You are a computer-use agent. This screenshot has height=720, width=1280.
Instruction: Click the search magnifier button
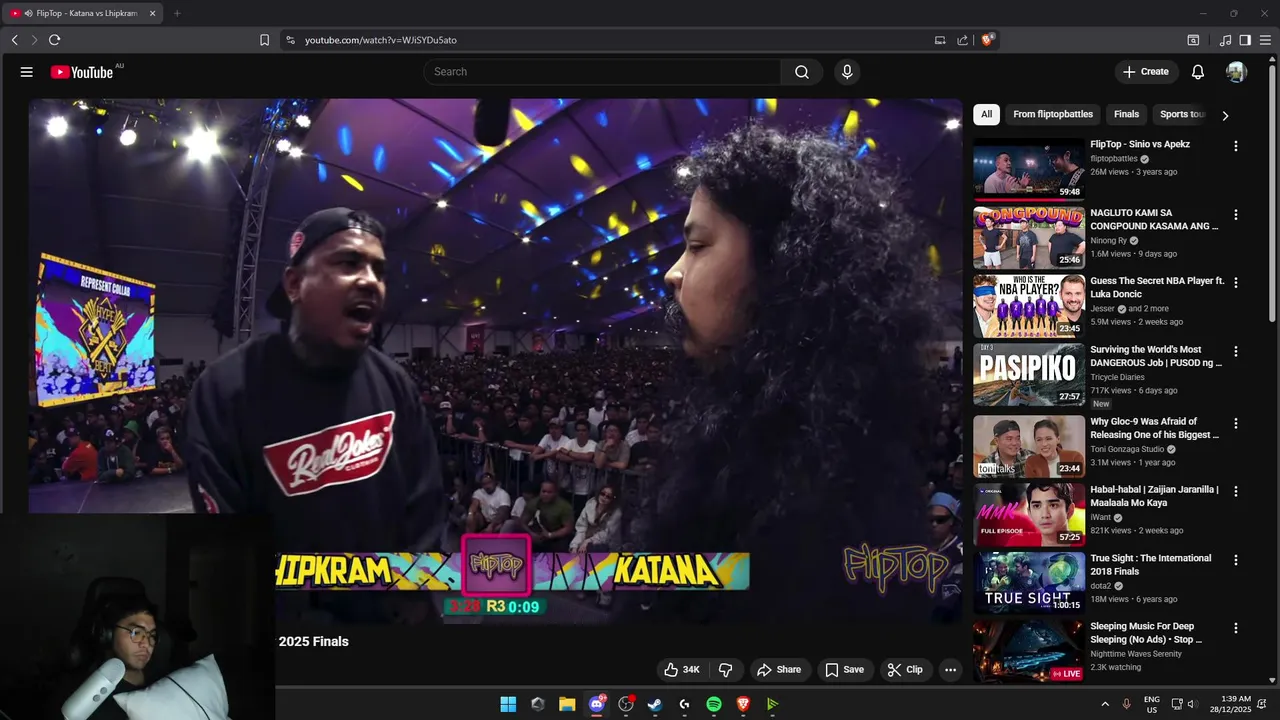coord(802,72)
